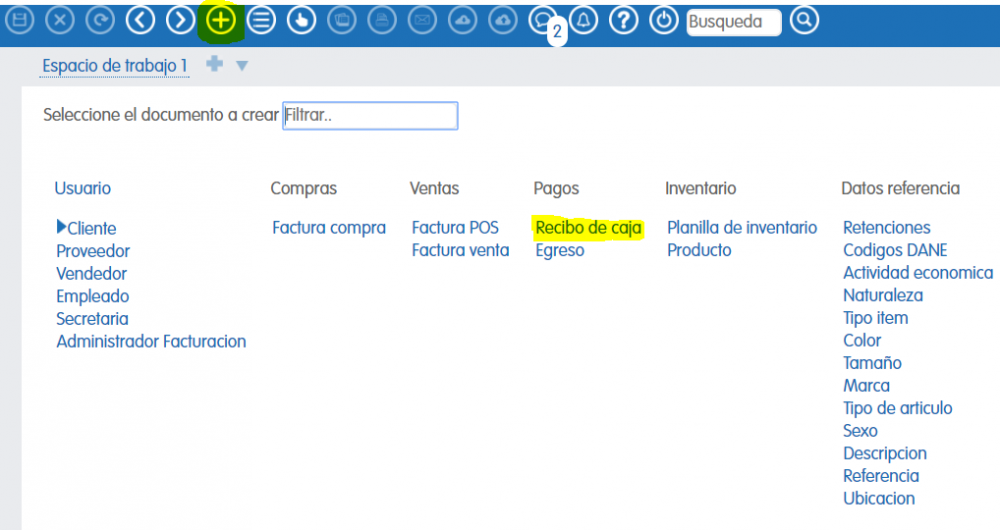Select Egreso under Pagos

560,250
